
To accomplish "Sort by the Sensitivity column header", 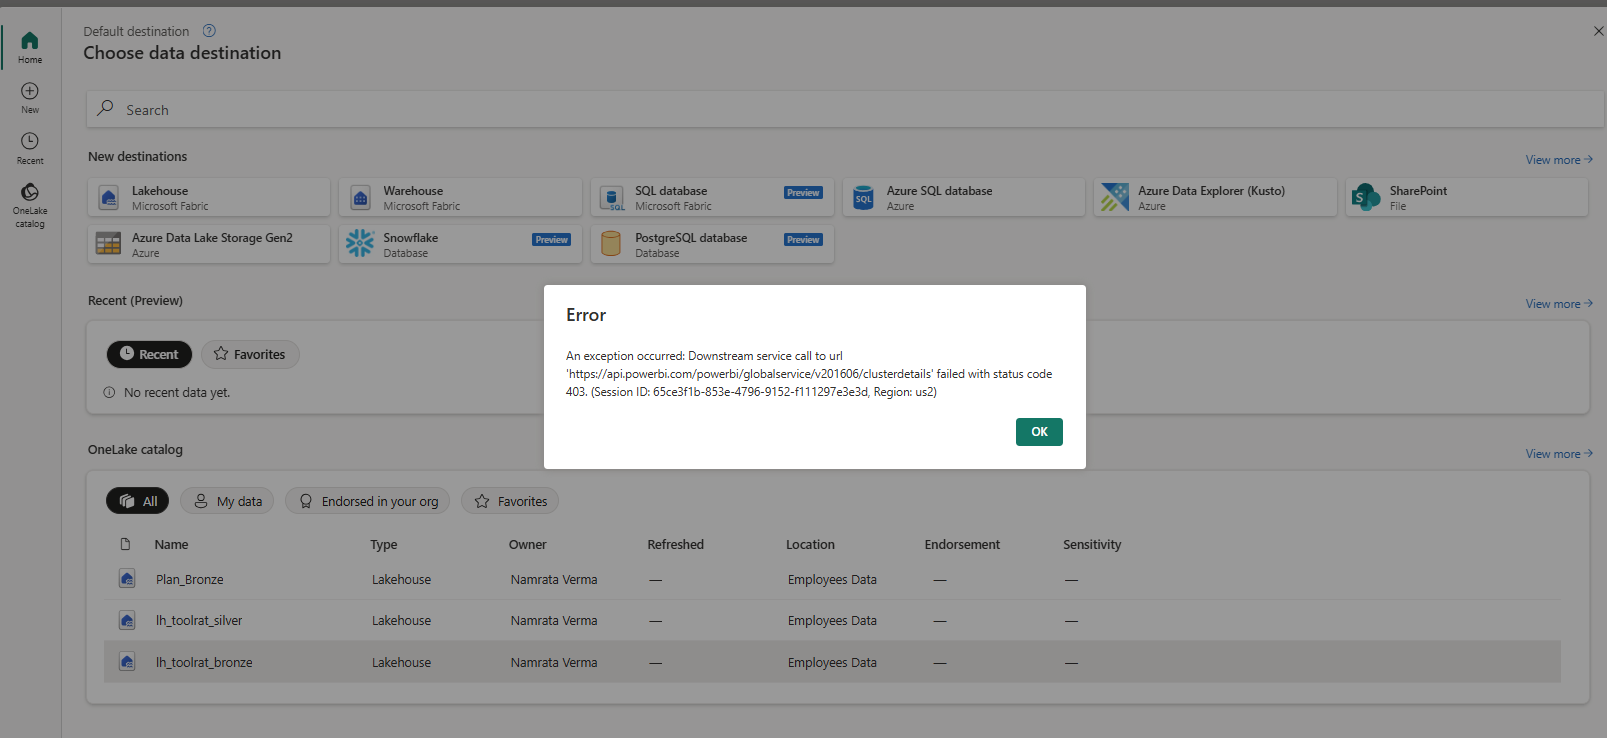I will 1092,545.
